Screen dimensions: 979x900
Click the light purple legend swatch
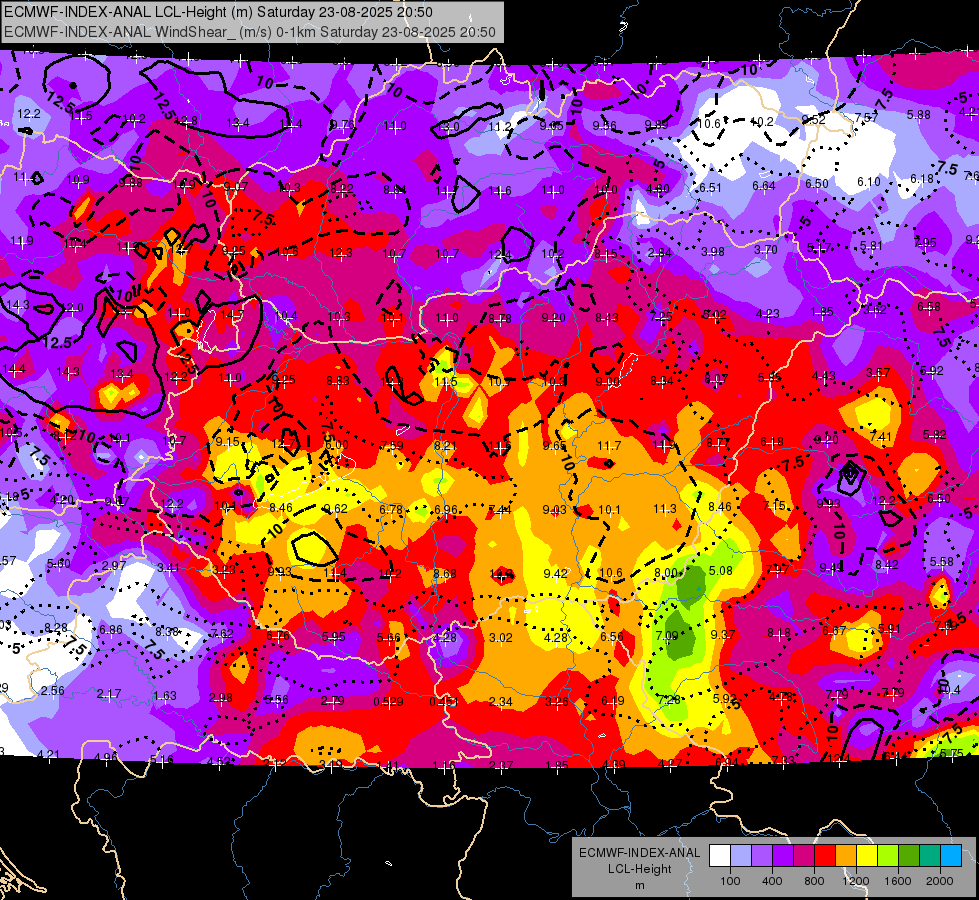(762, 856)
